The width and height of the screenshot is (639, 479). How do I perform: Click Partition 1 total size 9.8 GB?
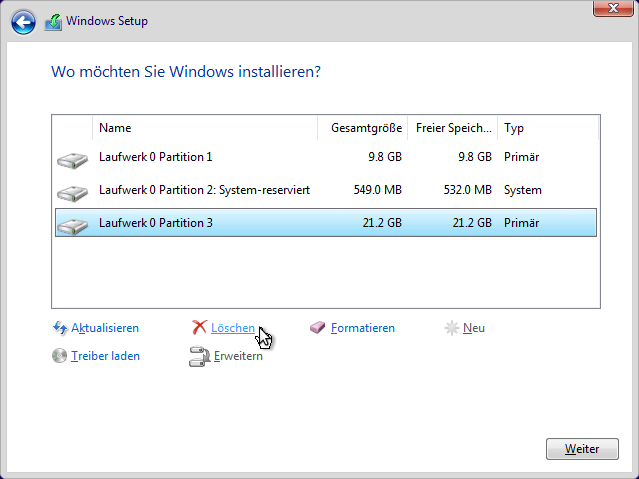(385, 157)
